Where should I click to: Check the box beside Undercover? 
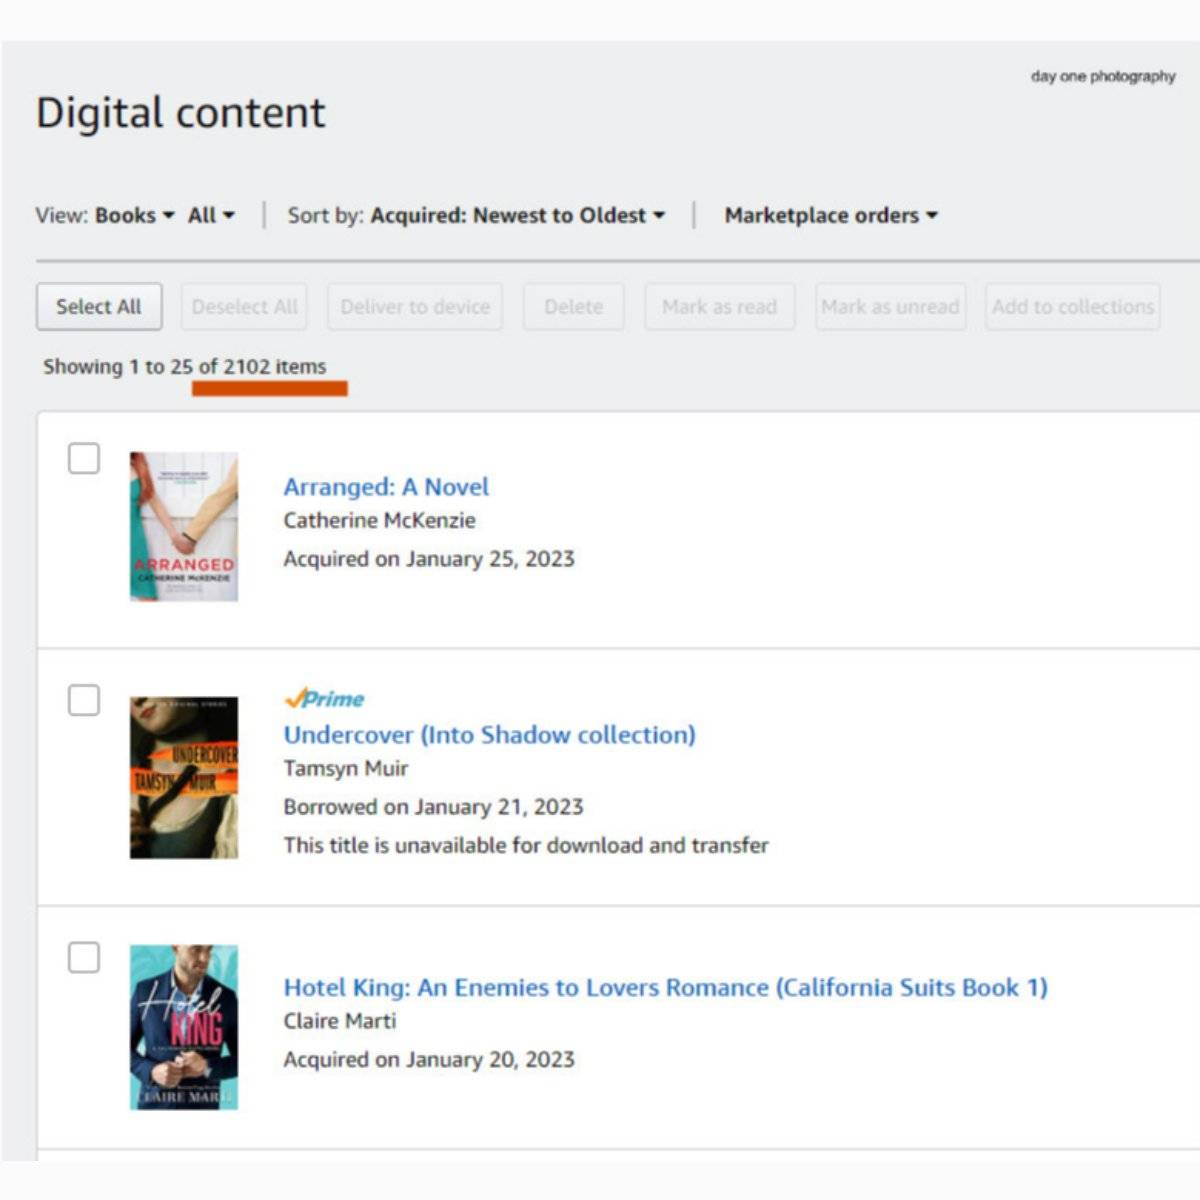(84, 700)
